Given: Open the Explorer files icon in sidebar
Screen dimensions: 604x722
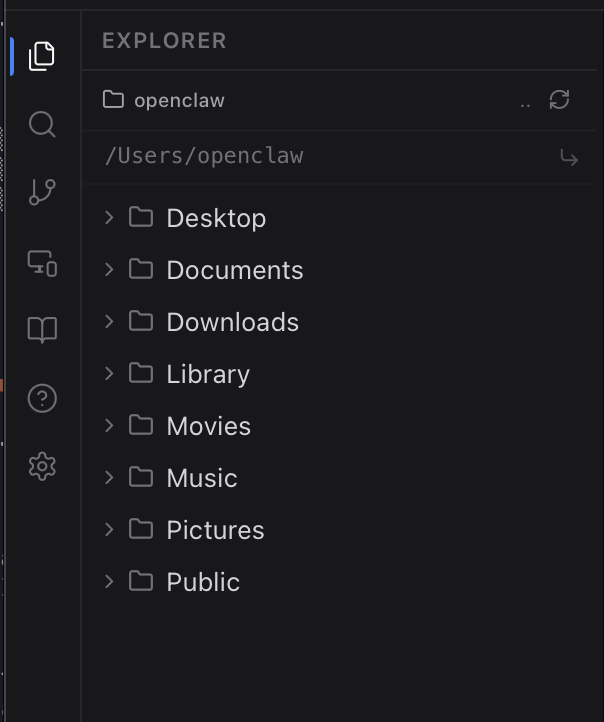Looking at the screenshot, I should click(42, 56).
